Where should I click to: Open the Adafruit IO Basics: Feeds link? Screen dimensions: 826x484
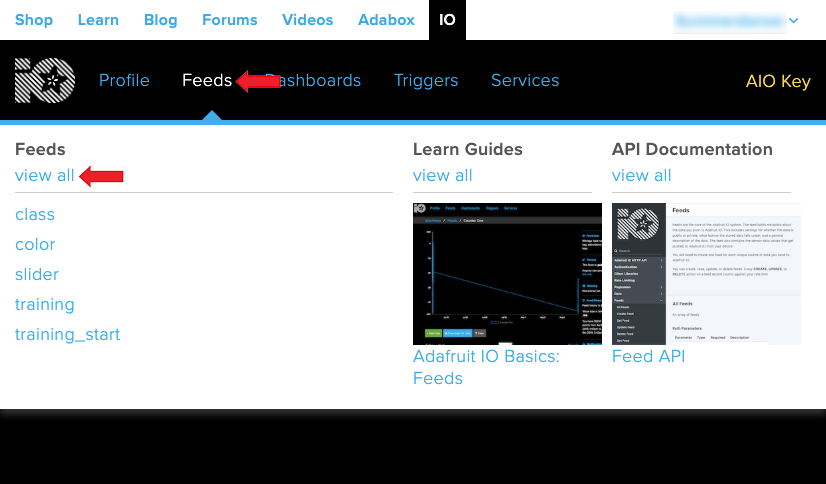(486, 367)
